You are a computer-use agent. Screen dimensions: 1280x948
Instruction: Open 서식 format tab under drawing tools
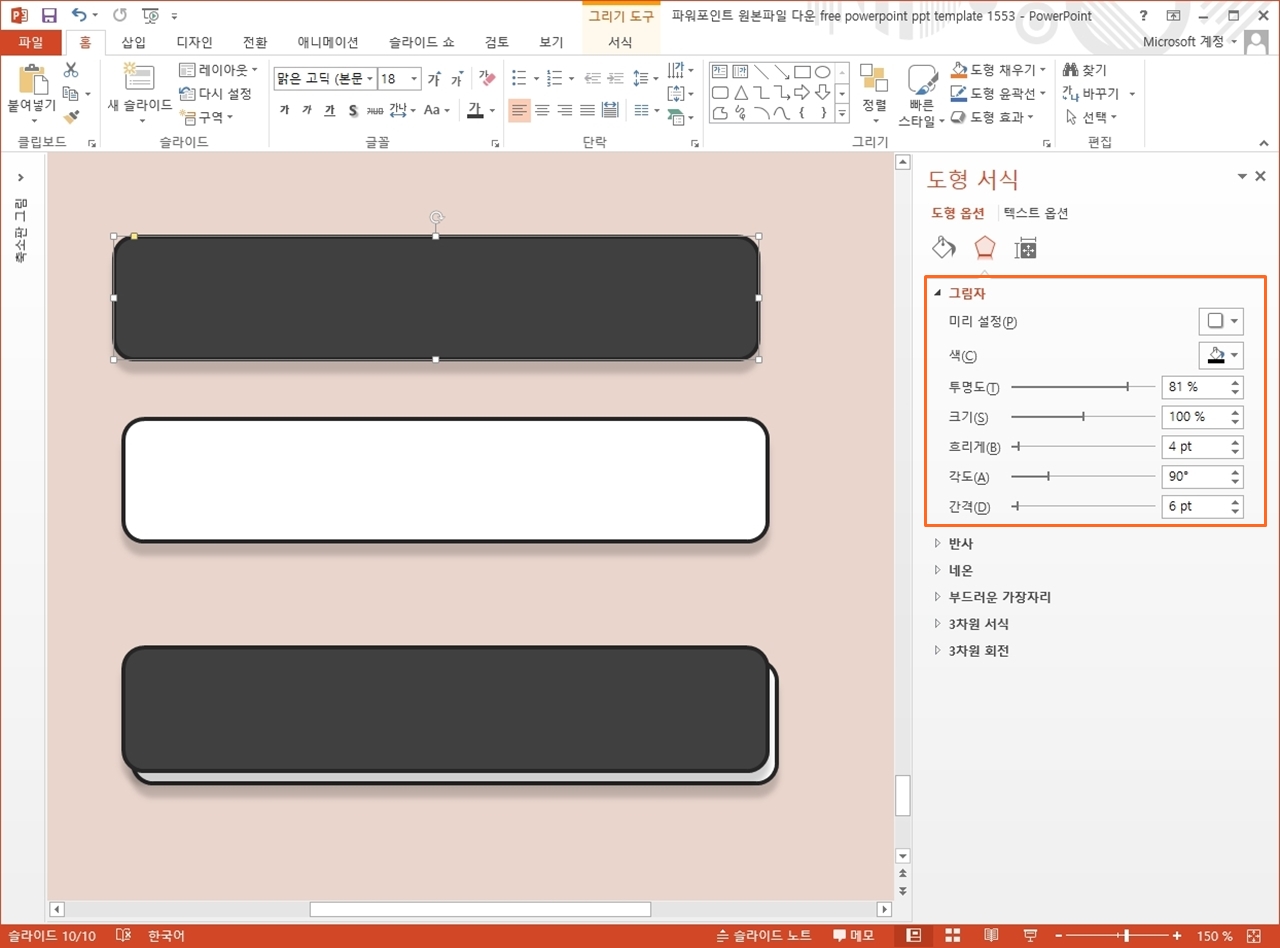pyautogui.click(x=620, y=42)
